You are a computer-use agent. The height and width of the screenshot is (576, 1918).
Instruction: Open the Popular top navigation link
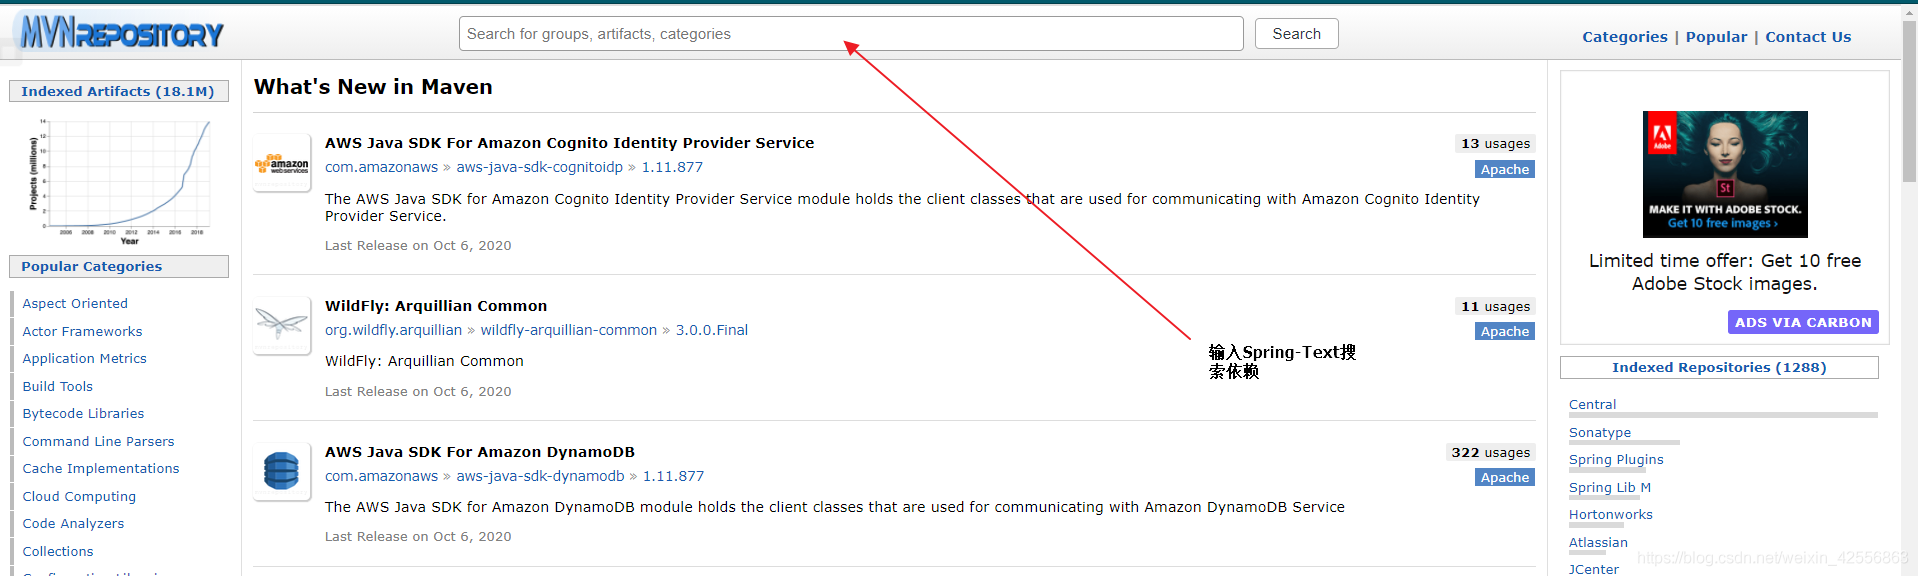tap(1716, 37)
